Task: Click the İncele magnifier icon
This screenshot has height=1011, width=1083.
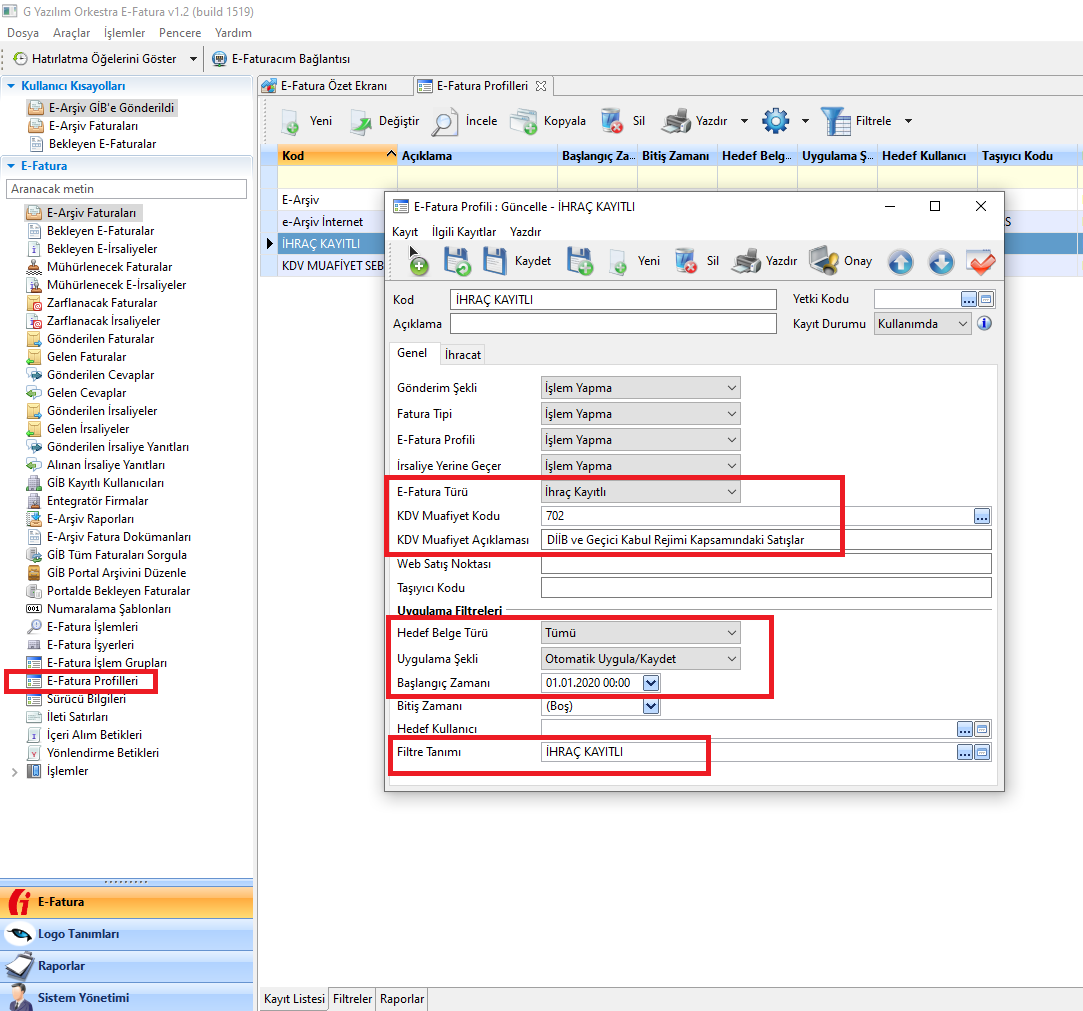Action: click(445, 121)
